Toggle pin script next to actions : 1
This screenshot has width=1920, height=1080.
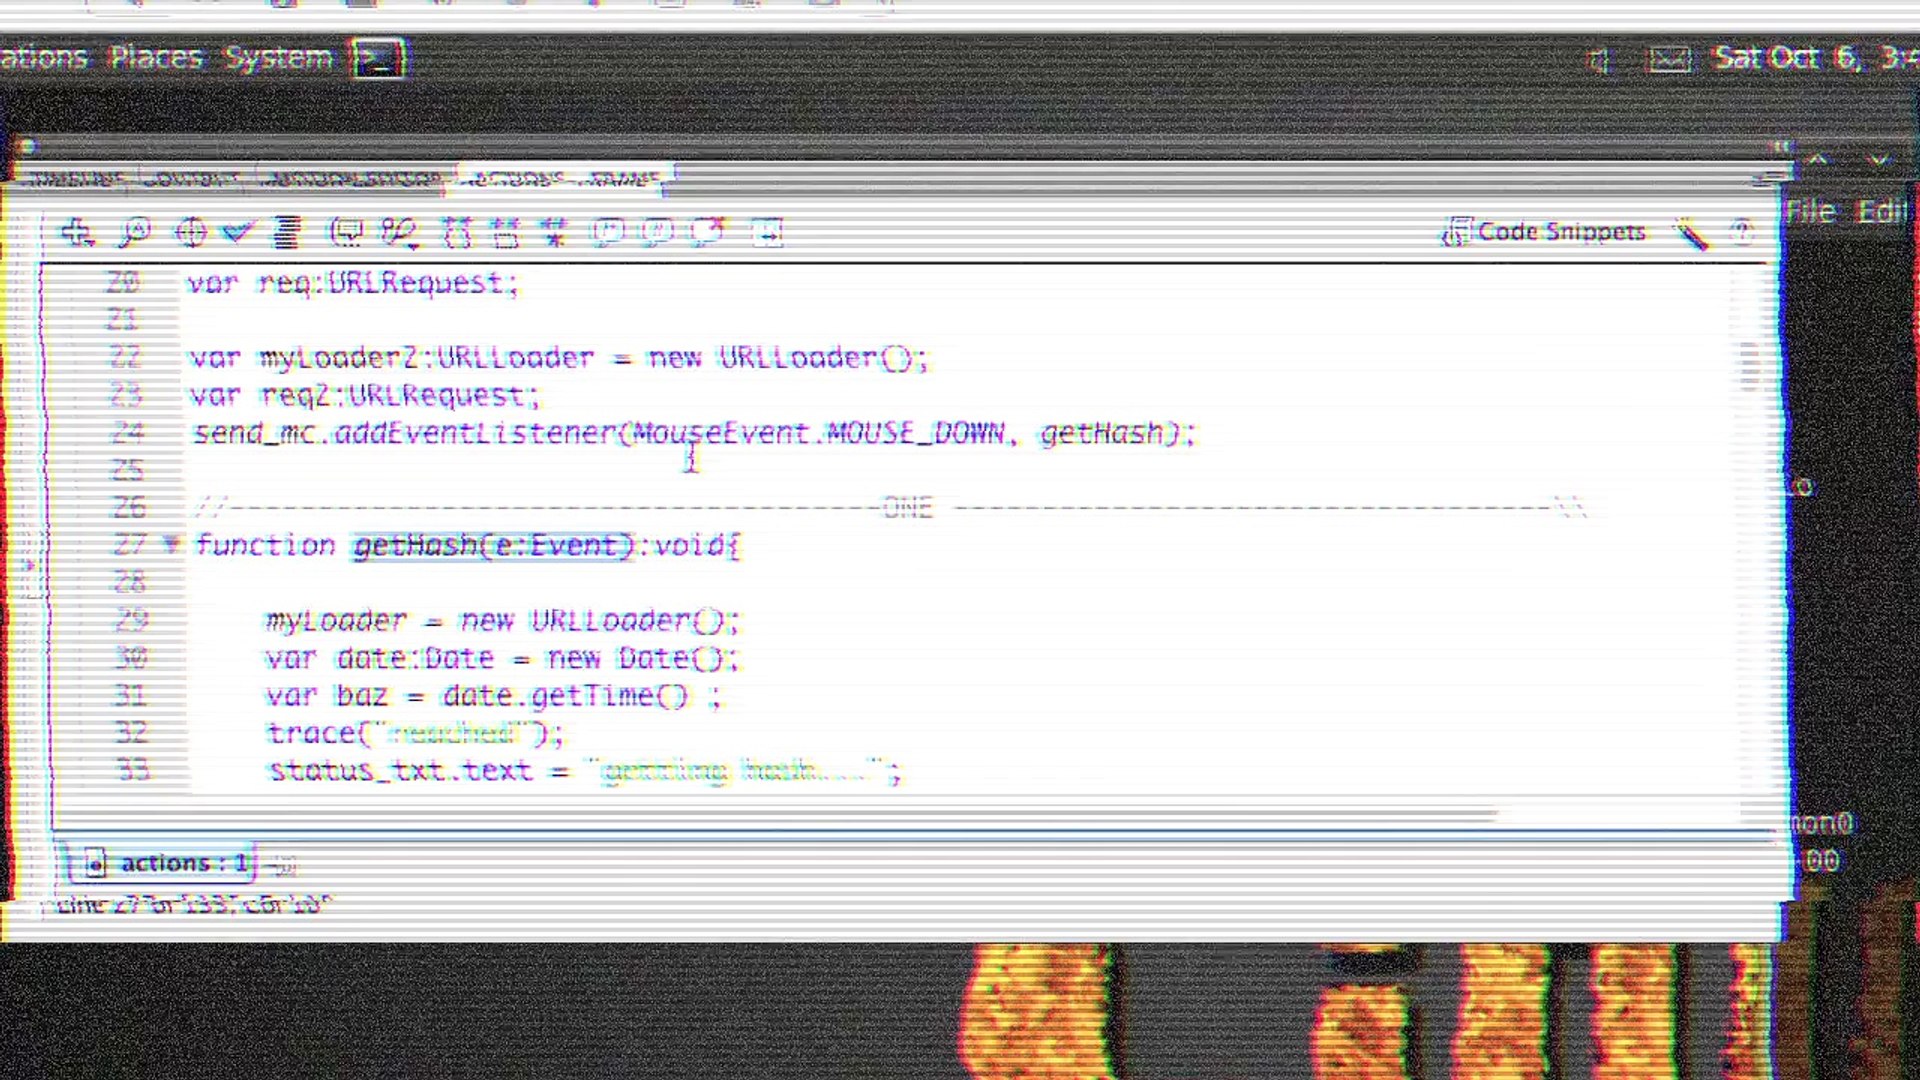pyautogui.click(x=283, y=865)
